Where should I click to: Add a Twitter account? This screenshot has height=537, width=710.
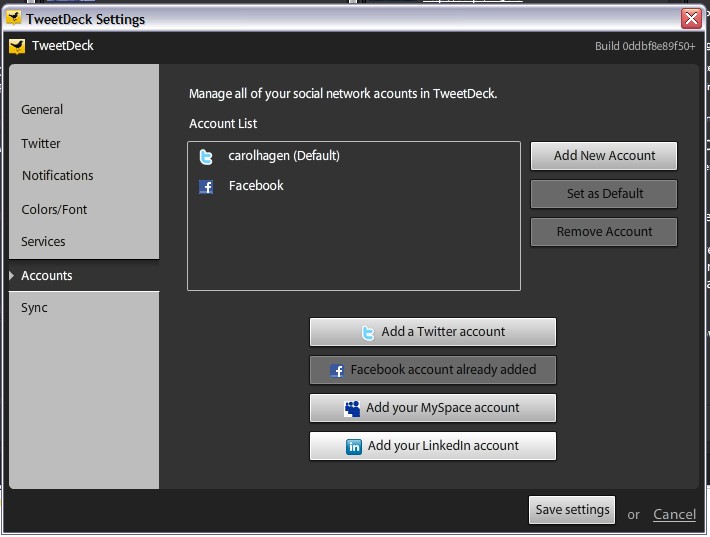click(x=433, y=332)
